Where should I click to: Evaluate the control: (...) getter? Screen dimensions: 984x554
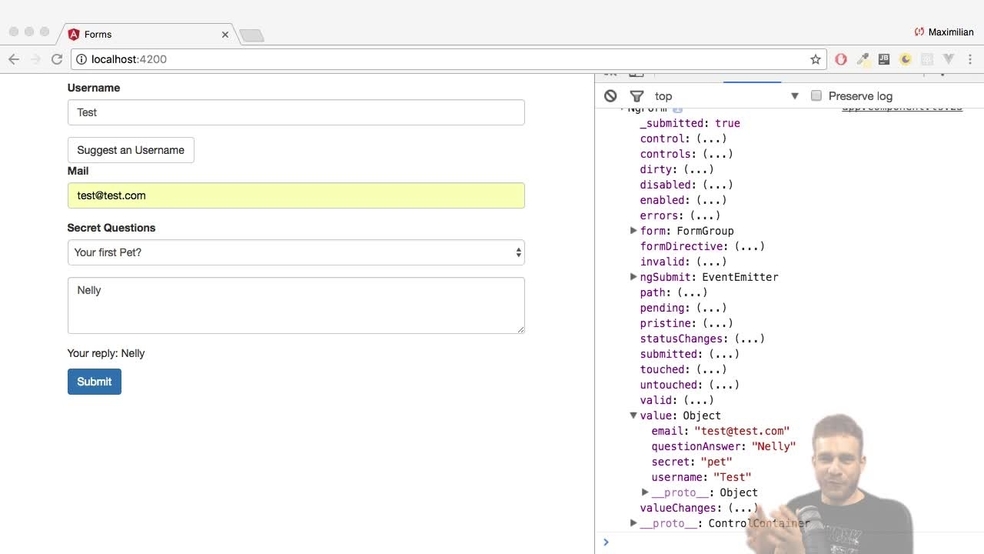click(x=711, y=139)
